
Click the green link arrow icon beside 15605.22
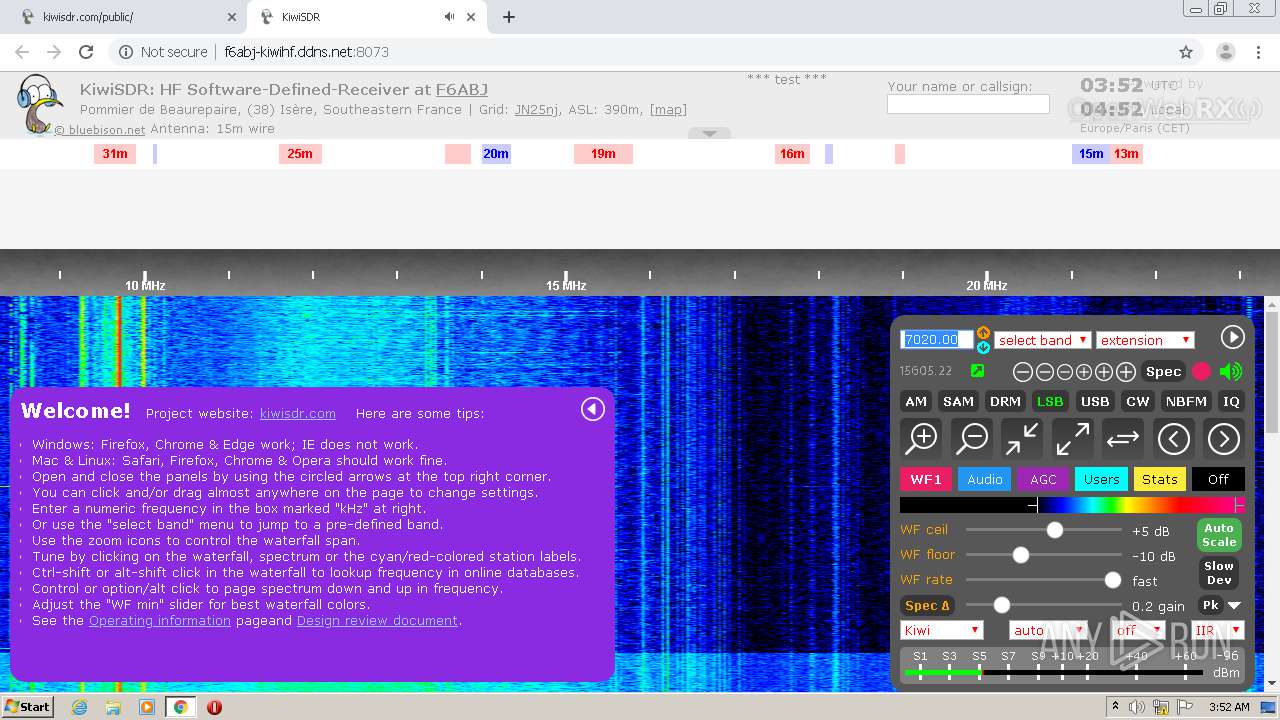(x=978, y=371)
